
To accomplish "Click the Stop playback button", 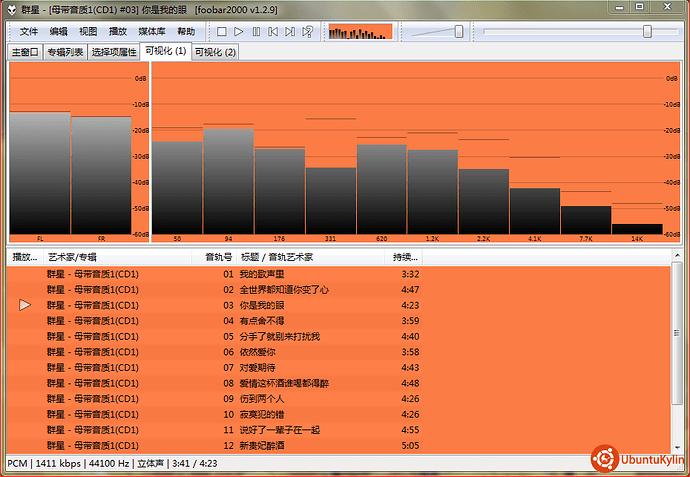I will [x=222, y=32].
